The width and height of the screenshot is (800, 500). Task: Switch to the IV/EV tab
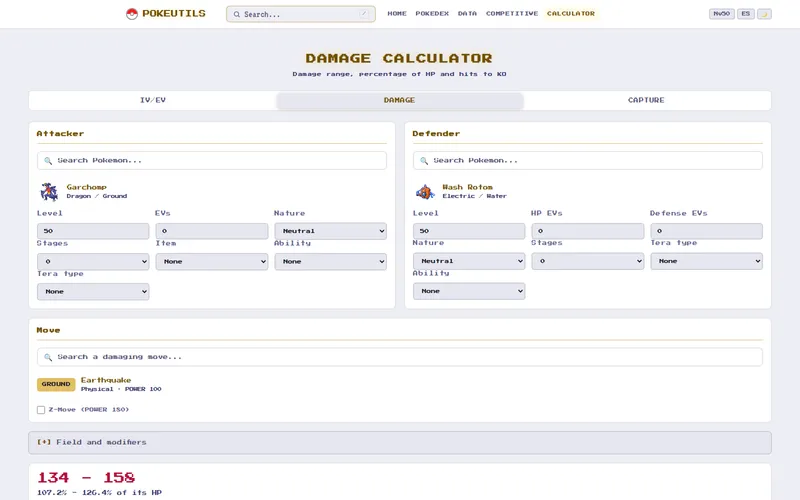[x=153, y=101]
